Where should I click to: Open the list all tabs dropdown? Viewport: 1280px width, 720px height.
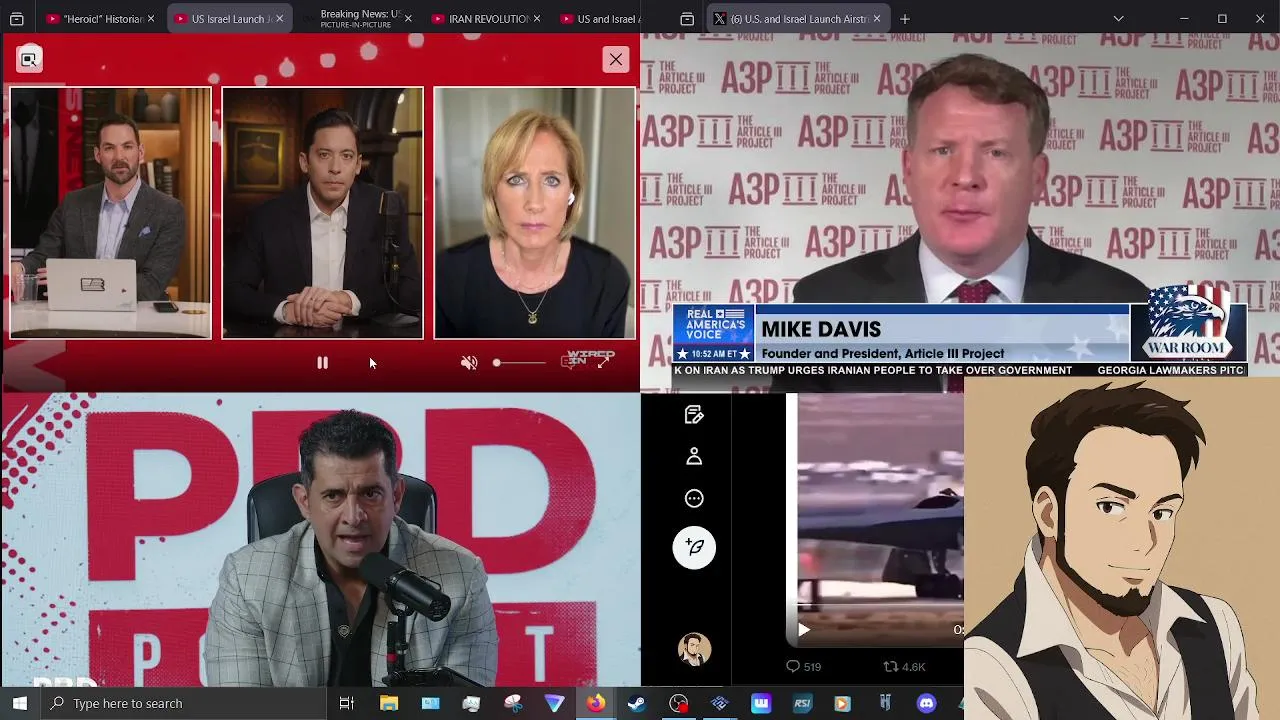click(x=1118, y=19)
